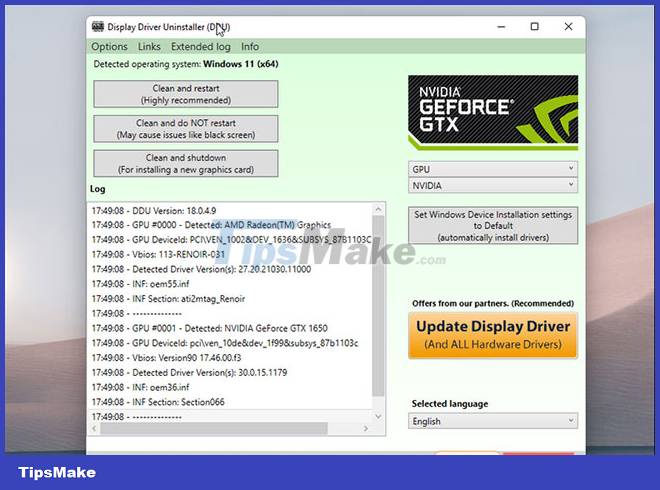Click the log scroll left arrow
The image size is (660, 490).
[x=94, y=428]
